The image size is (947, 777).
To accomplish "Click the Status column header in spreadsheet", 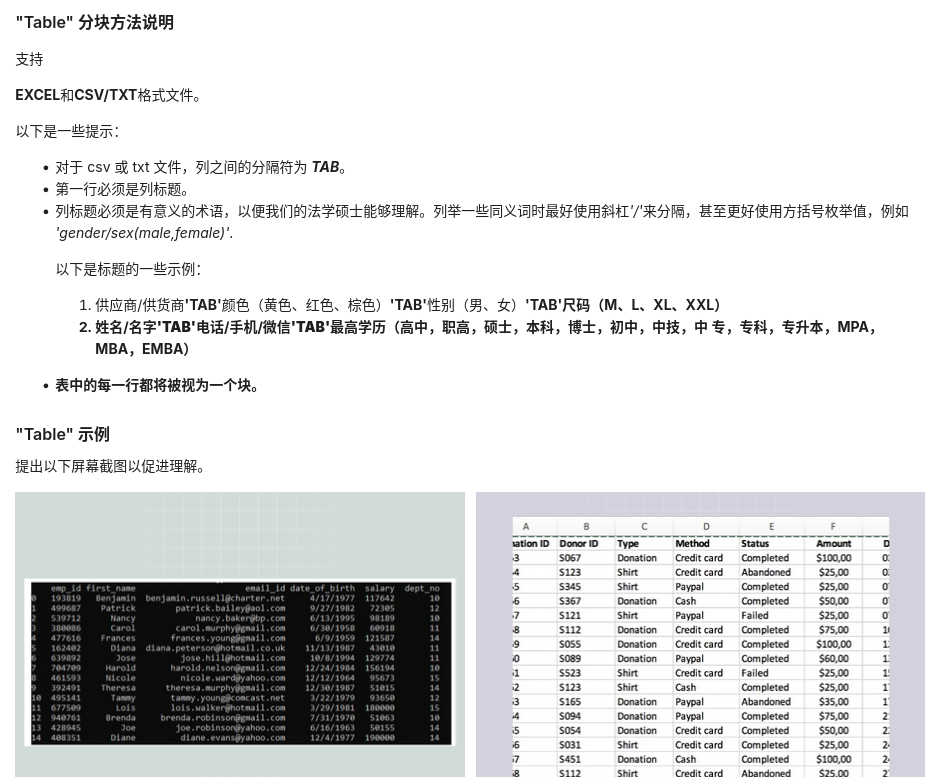I will [755, 543].
